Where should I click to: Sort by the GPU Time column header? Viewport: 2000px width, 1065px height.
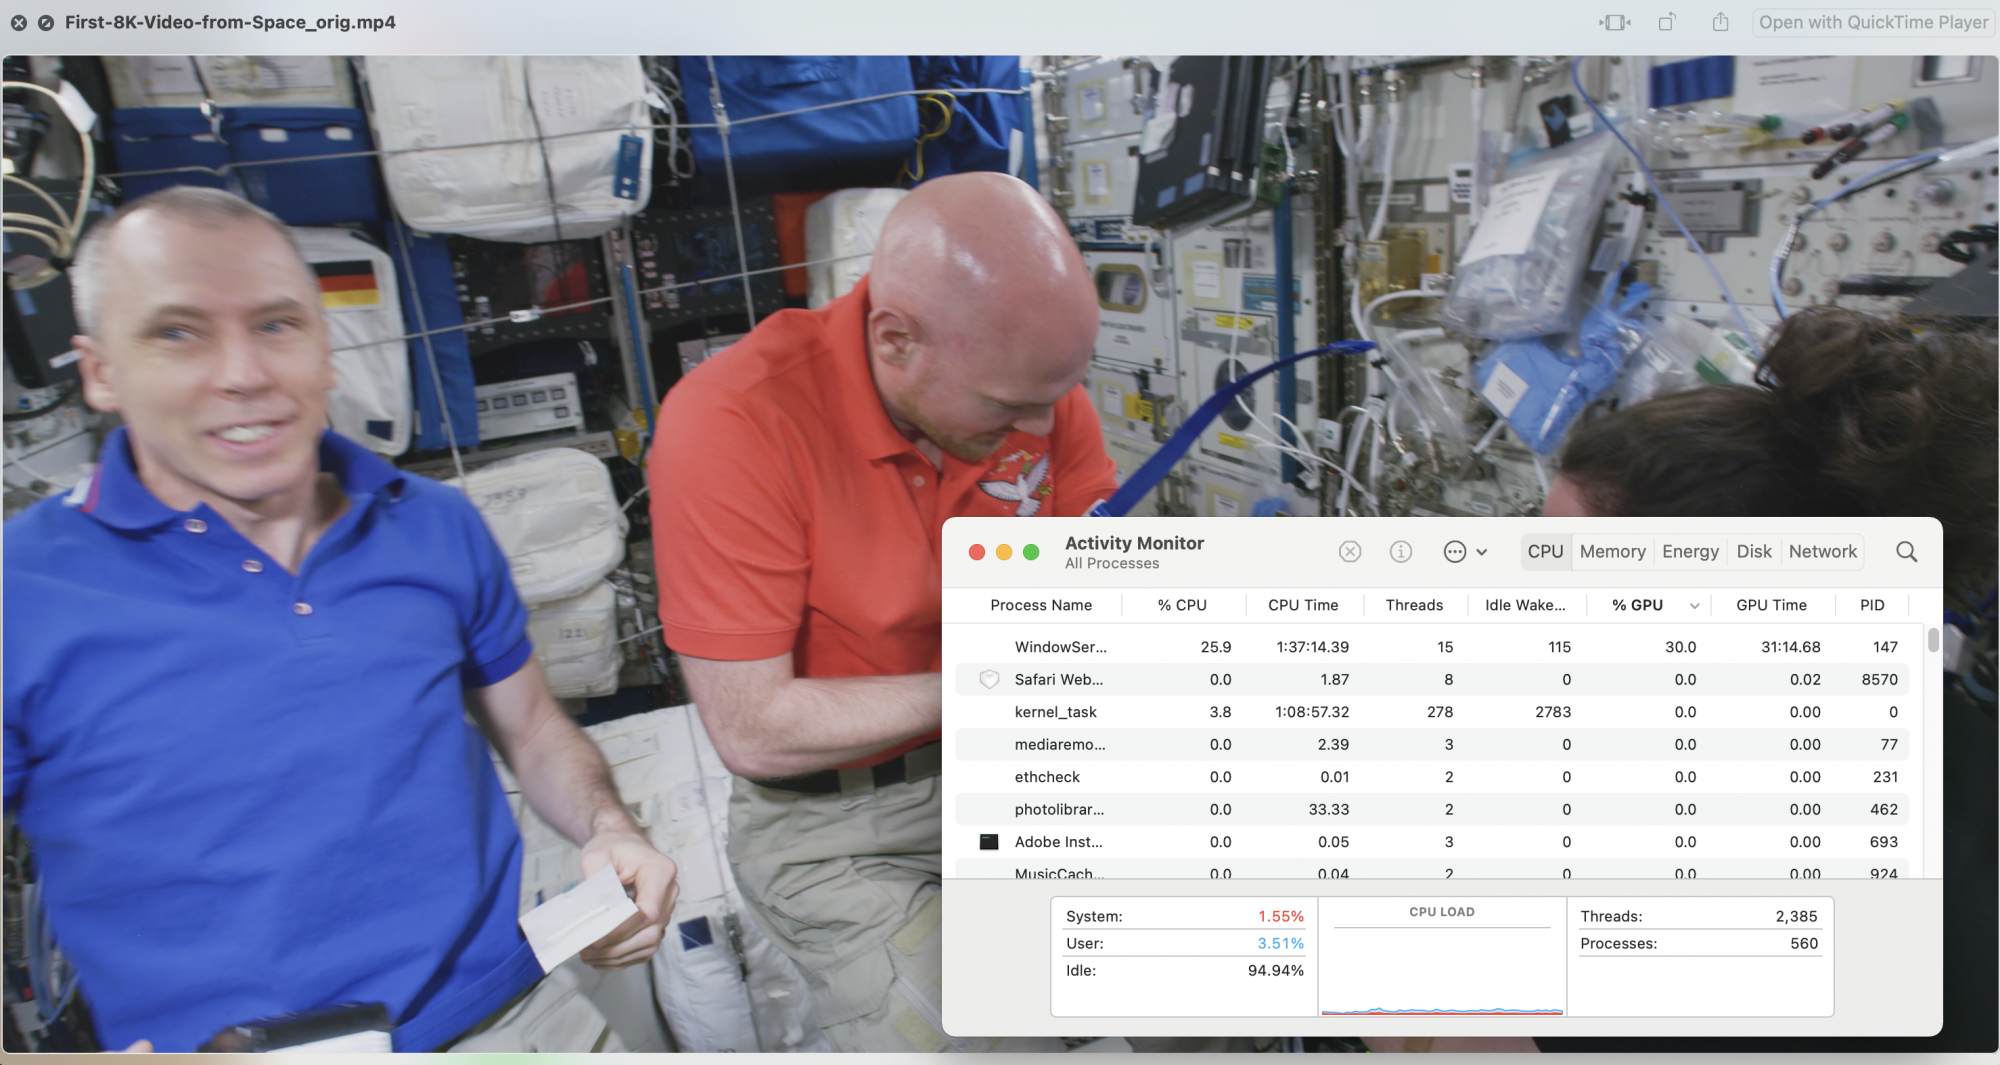click(x=1771, y=605)
